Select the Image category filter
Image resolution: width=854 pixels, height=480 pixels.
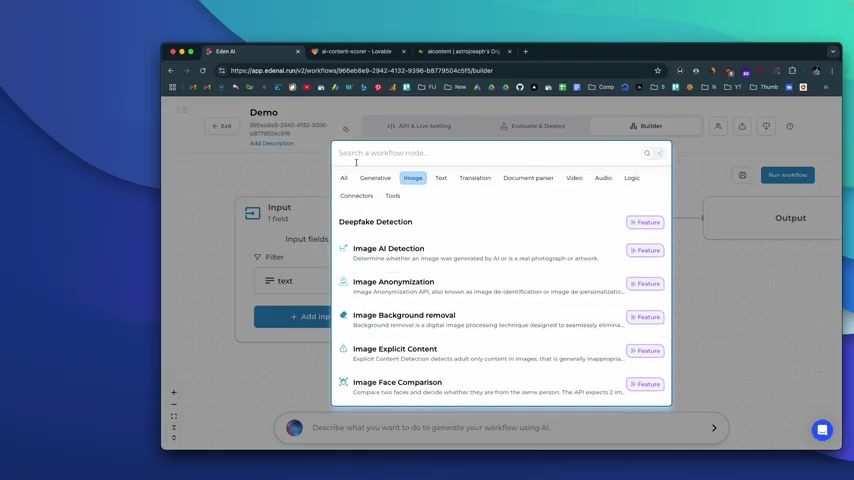tap(413, 178)
